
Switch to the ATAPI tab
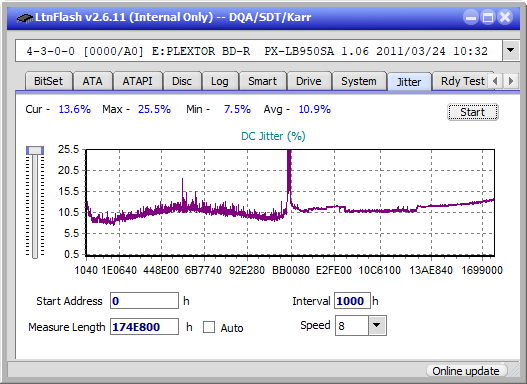pos(137,81)
